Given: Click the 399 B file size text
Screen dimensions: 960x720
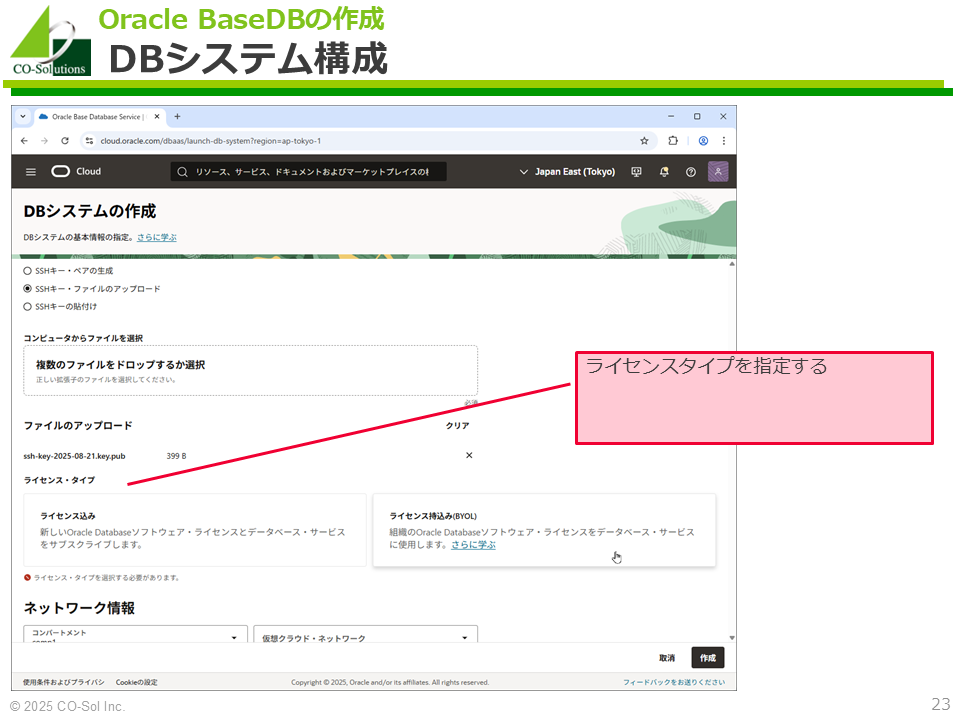Looking at the screenshot, I should 176,456.
